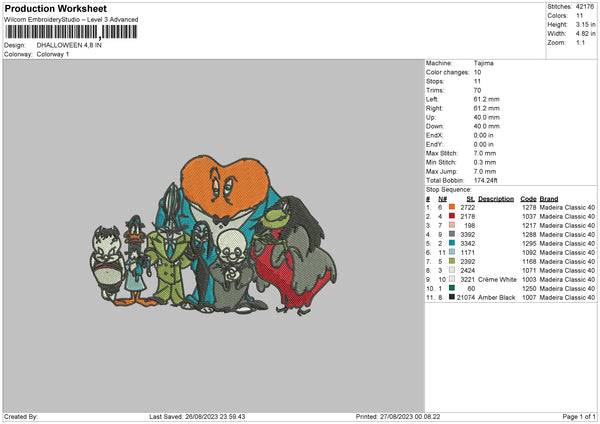This screenshot has width=600, height=424.
Task: Click the Amber Black color swatch
Action: (x=452, y=297)
